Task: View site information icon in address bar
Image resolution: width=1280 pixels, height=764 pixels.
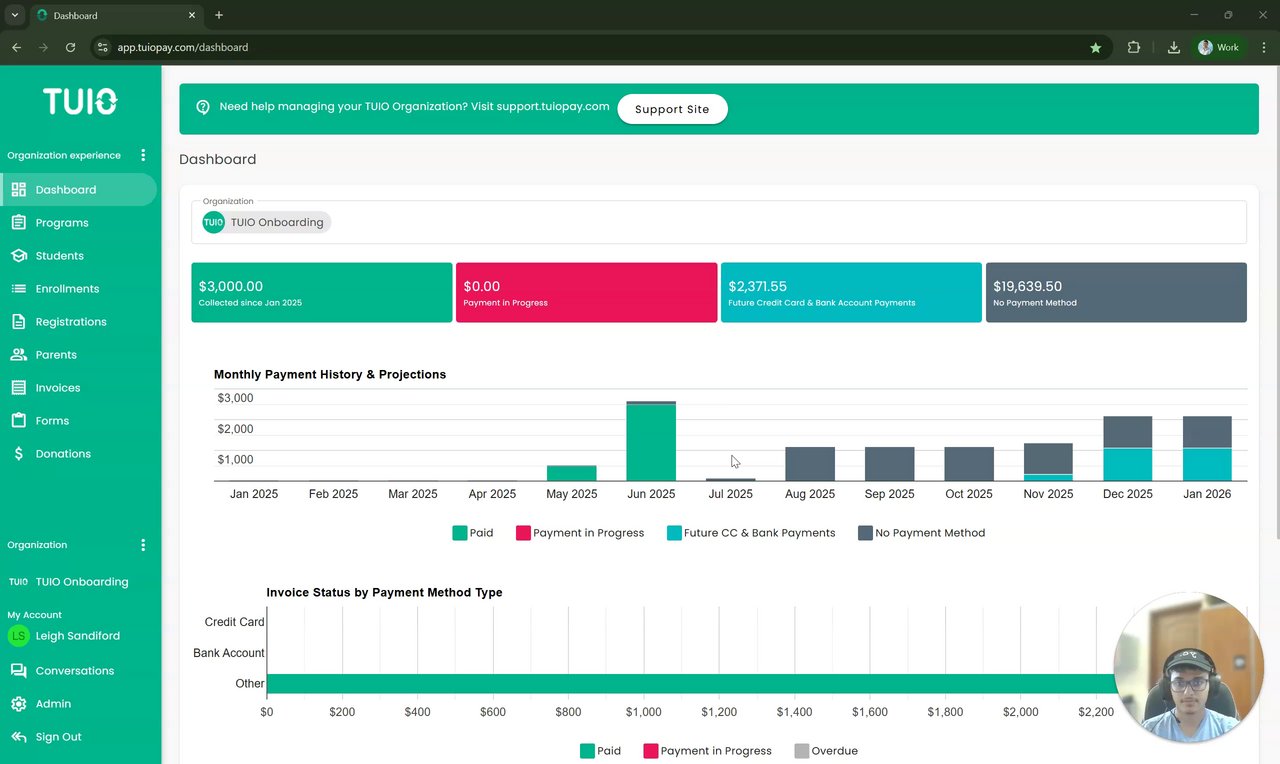Action: [102, 47]
